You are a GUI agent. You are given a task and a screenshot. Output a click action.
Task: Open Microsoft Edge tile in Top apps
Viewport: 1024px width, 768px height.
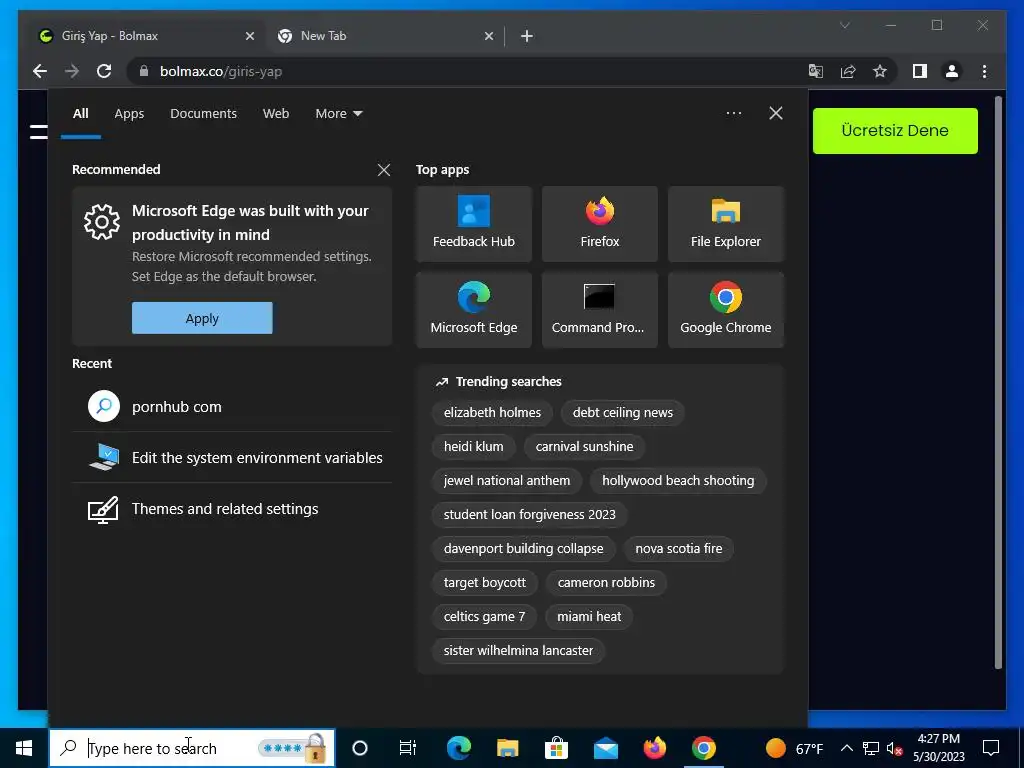(x=473, y=310)
